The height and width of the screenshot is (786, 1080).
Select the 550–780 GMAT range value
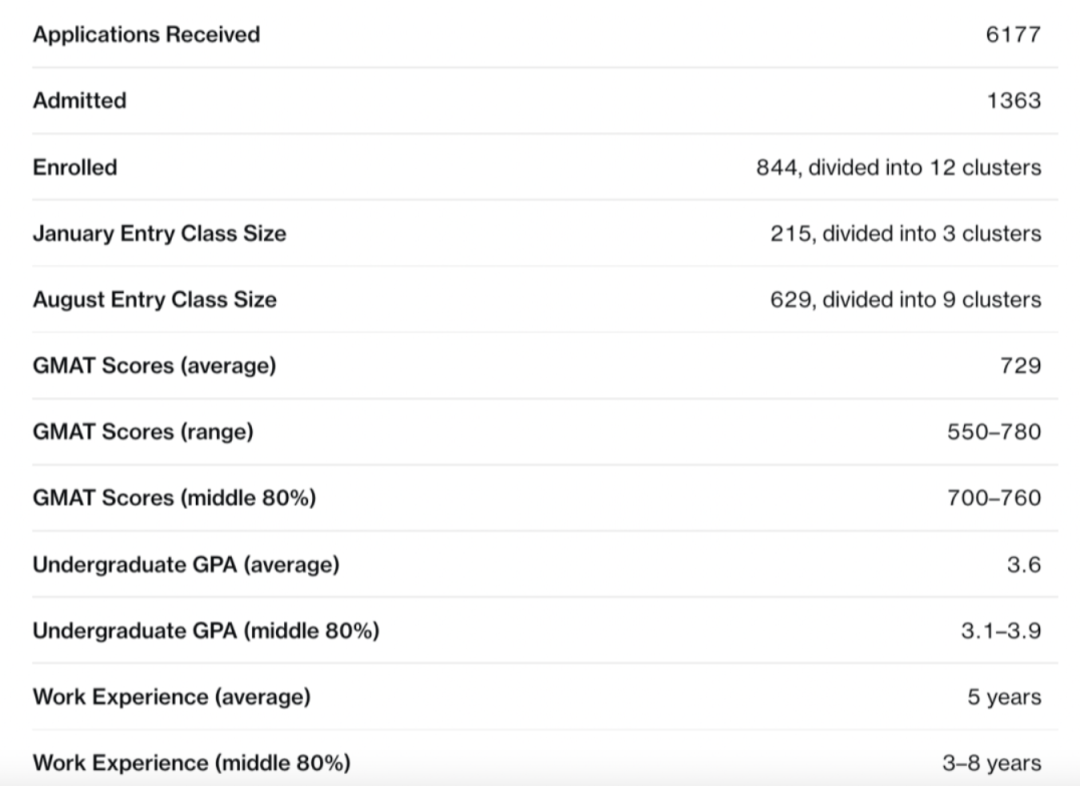[993, 431]
